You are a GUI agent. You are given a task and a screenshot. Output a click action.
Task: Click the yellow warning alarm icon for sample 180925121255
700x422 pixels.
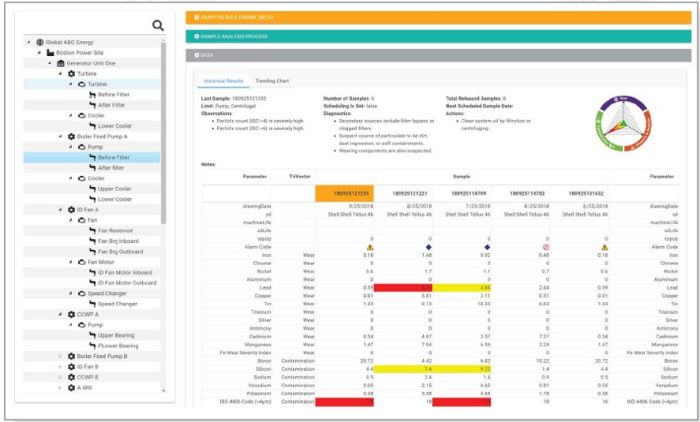[342, 246]
